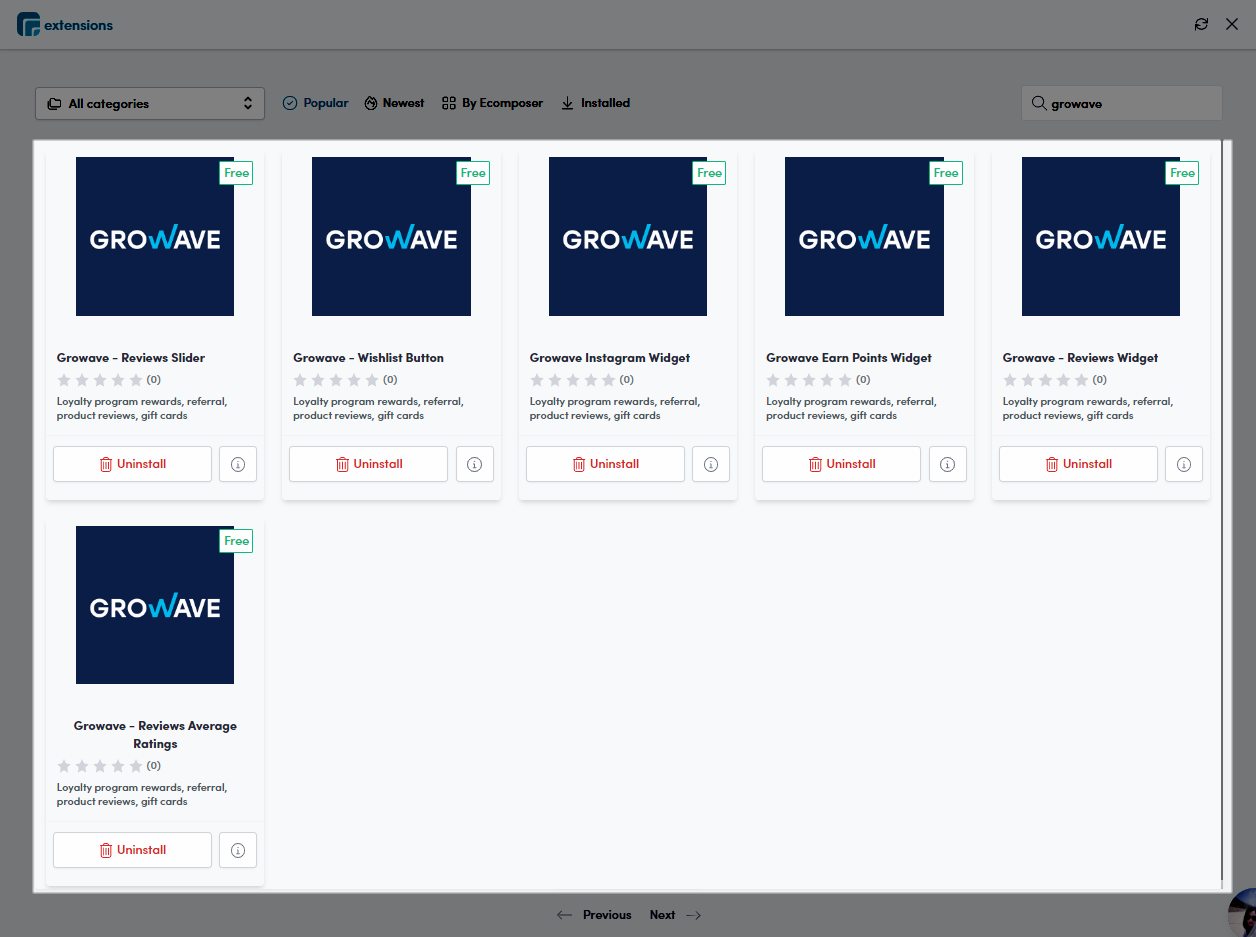
Task: Click the Ecomposer extensions logo
Action: [x=65, y=24]
